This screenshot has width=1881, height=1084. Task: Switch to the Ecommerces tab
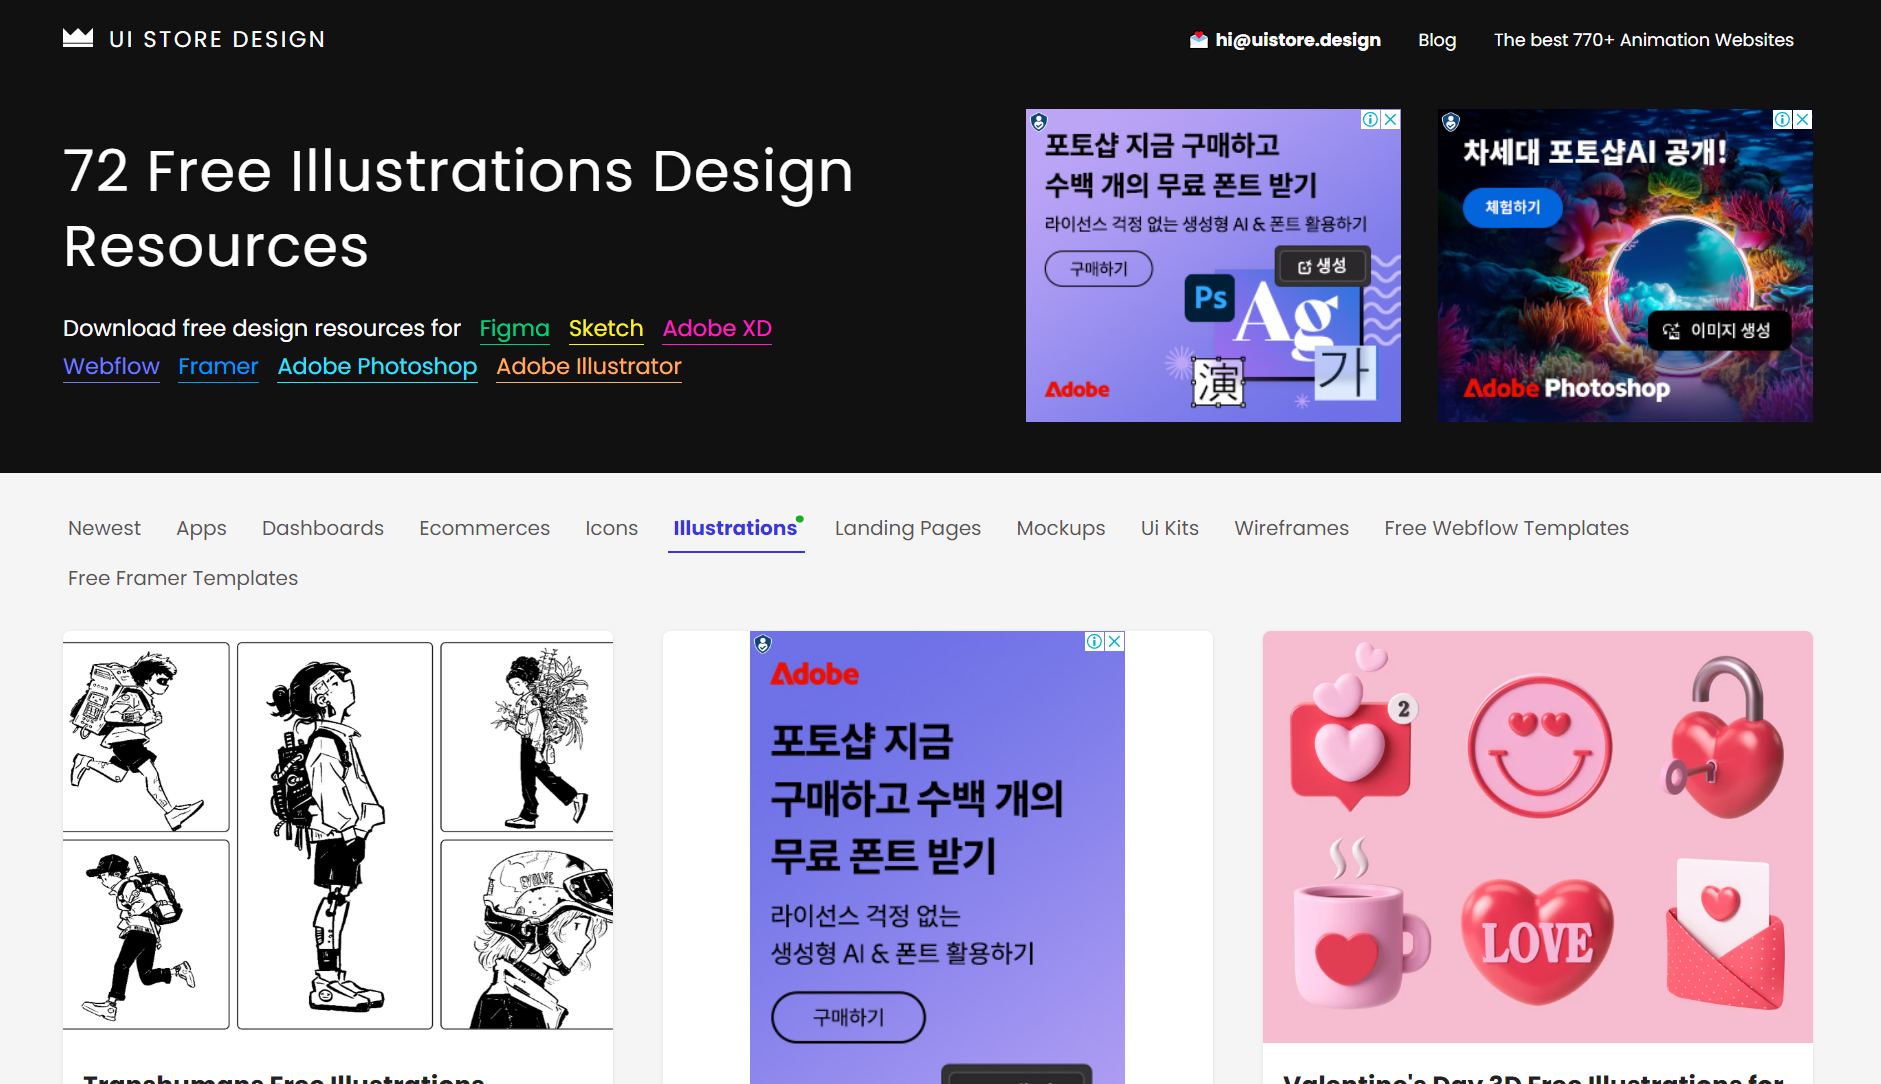484,528
